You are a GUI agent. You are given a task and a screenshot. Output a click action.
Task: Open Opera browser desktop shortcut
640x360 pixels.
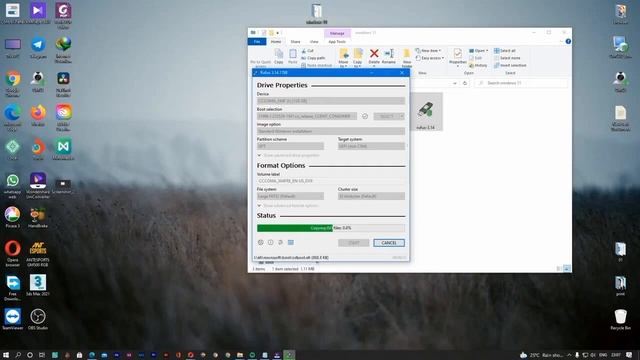pyautogui.click(x=13, y=253)
